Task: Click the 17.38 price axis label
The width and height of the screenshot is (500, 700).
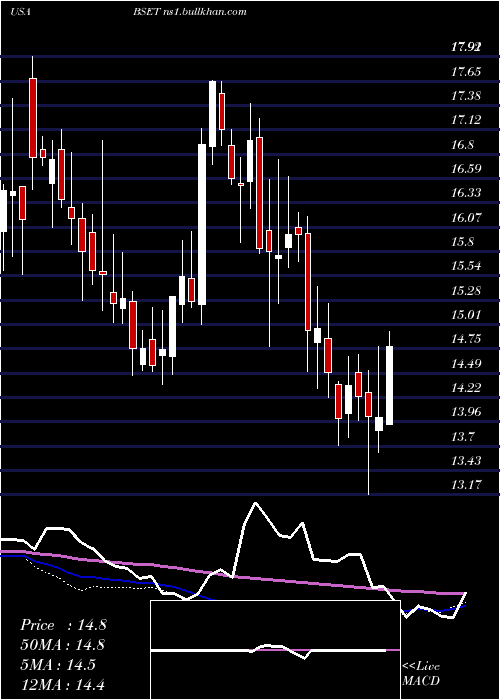Action: (x=466, y=96)
